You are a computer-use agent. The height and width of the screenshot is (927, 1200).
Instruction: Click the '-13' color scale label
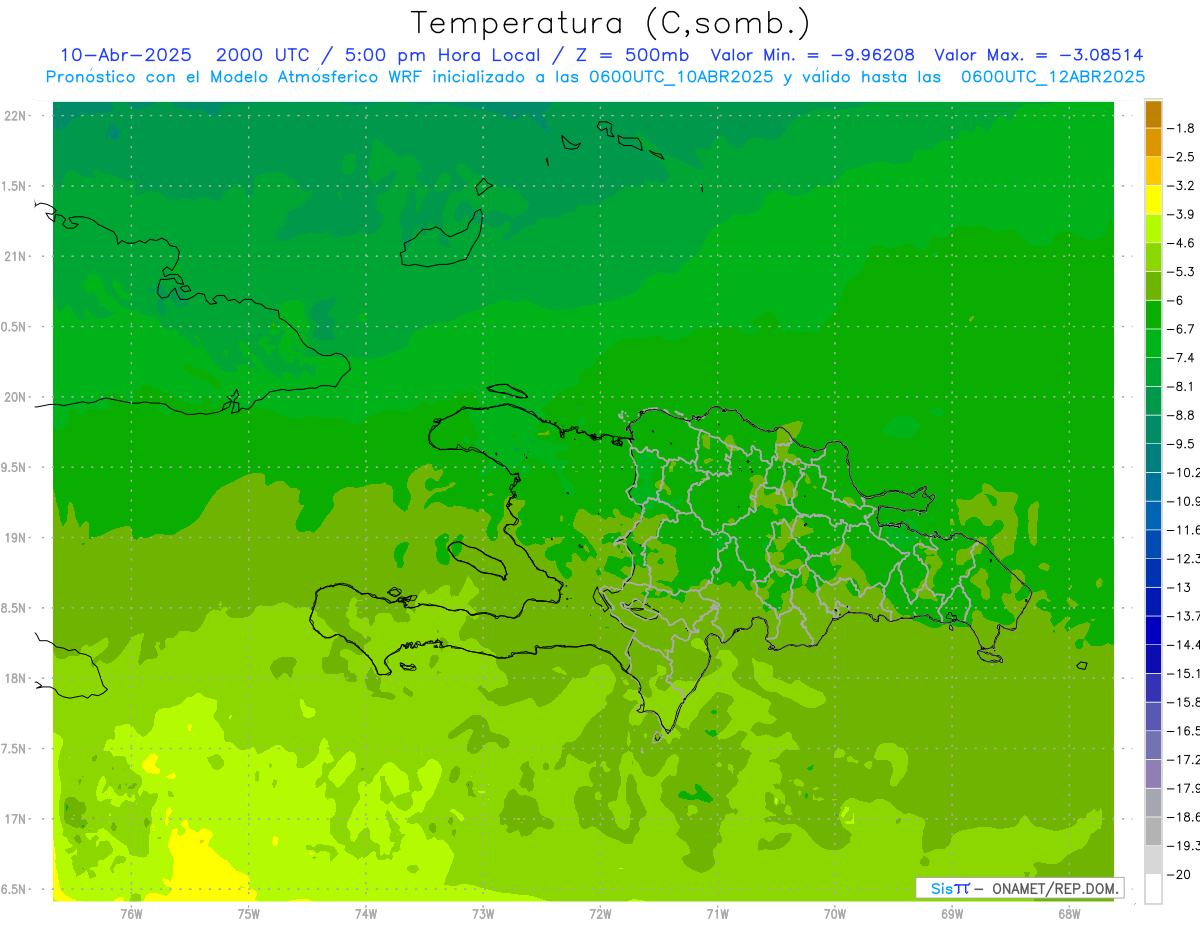[1179, 587]
